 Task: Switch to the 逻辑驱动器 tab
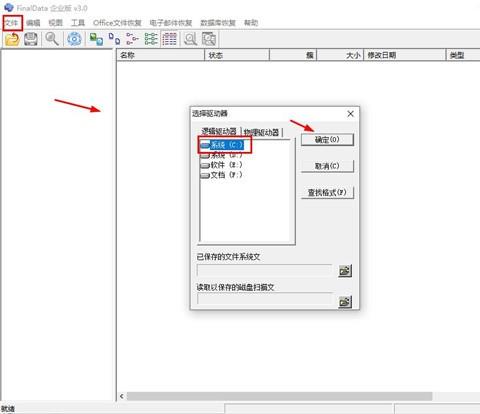tap(219, 132)
